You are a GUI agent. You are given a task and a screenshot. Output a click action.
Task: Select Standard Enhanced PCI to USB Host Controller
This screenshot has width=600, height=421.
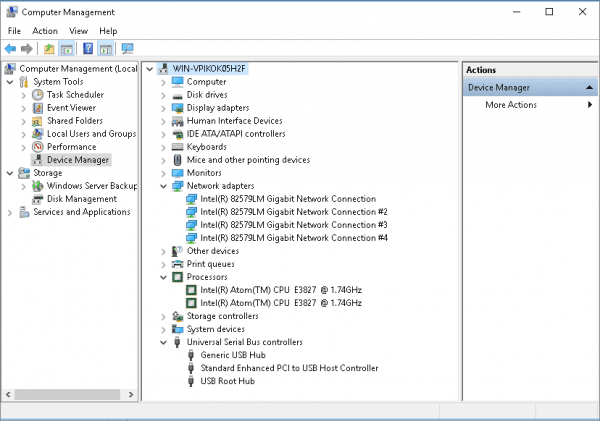[289, 368]
